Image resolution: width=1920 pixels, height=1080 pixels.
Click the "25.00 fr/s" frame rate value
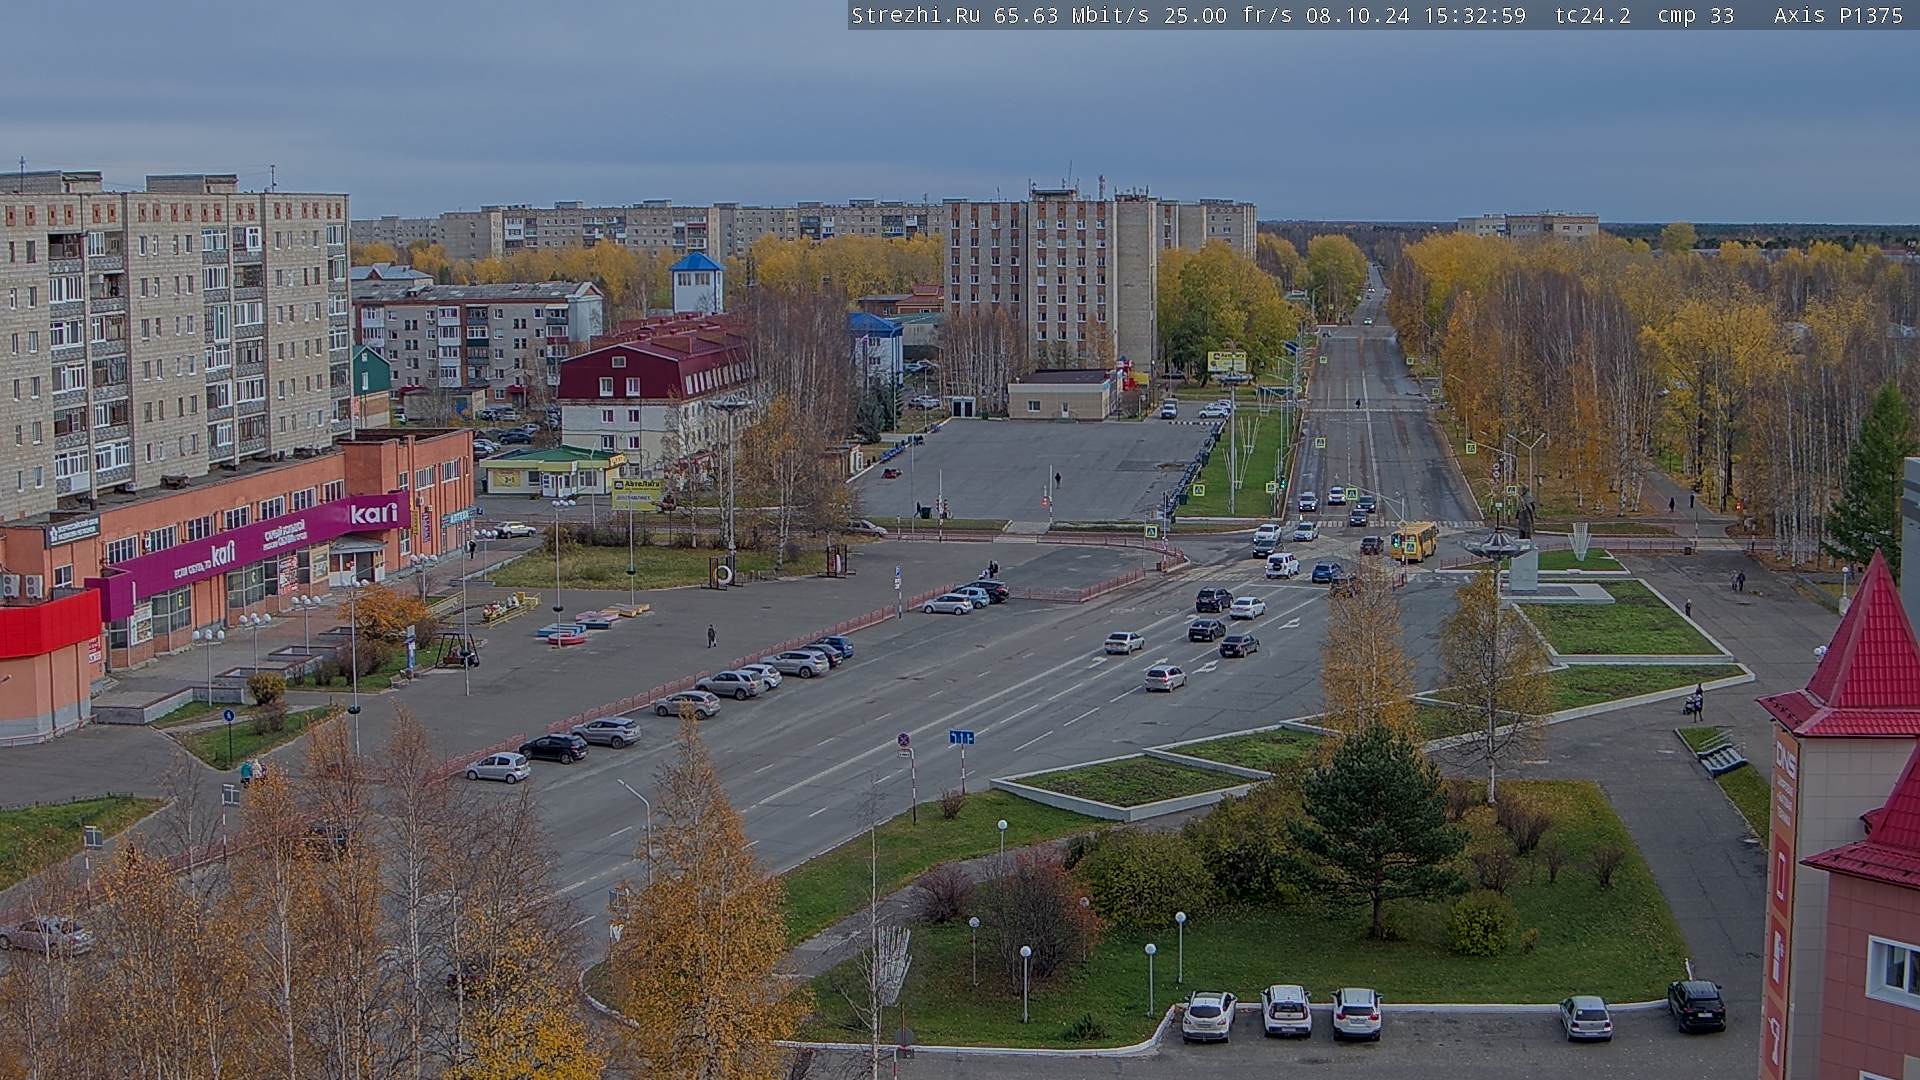click(1229, 15)
